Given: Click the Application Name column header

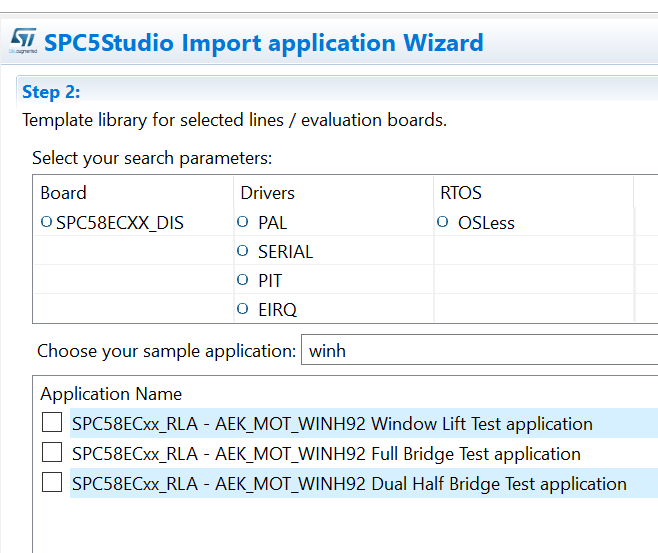Looking at the screenshot, I should coord(111,393).
